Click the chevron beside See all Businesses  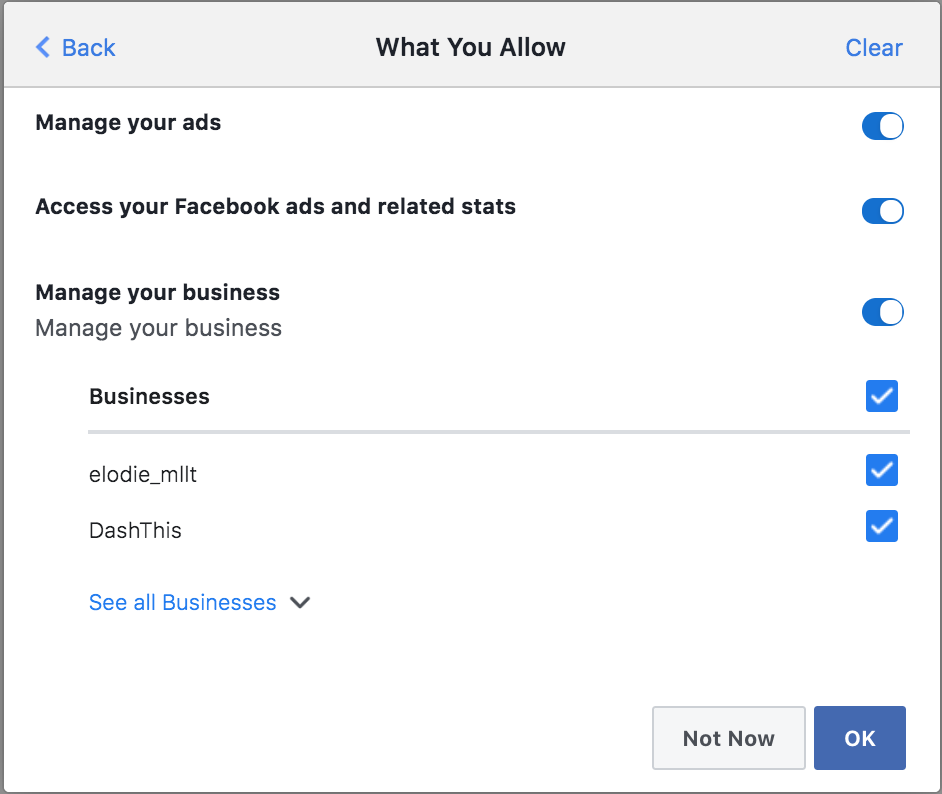[x=300, y=602]
